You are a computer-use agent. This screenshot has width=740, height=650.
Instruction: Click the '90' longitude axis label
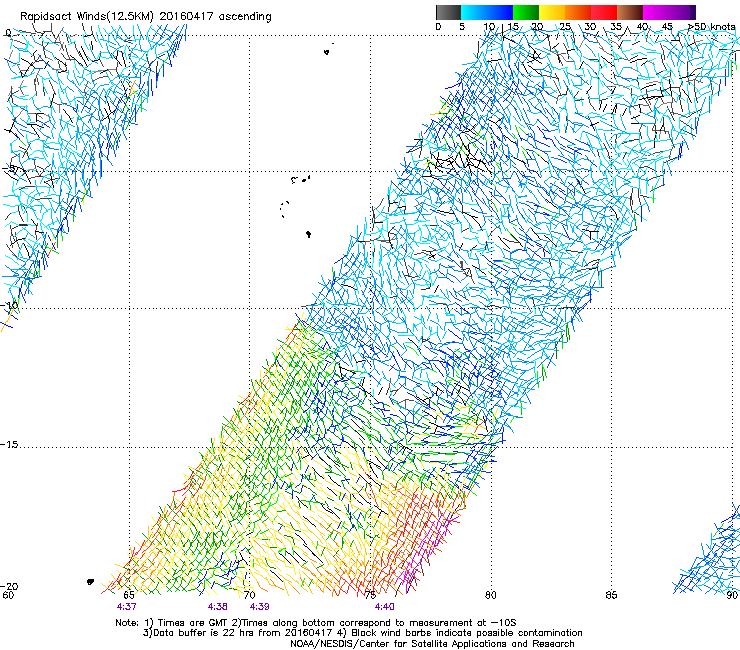click(732, 595)
